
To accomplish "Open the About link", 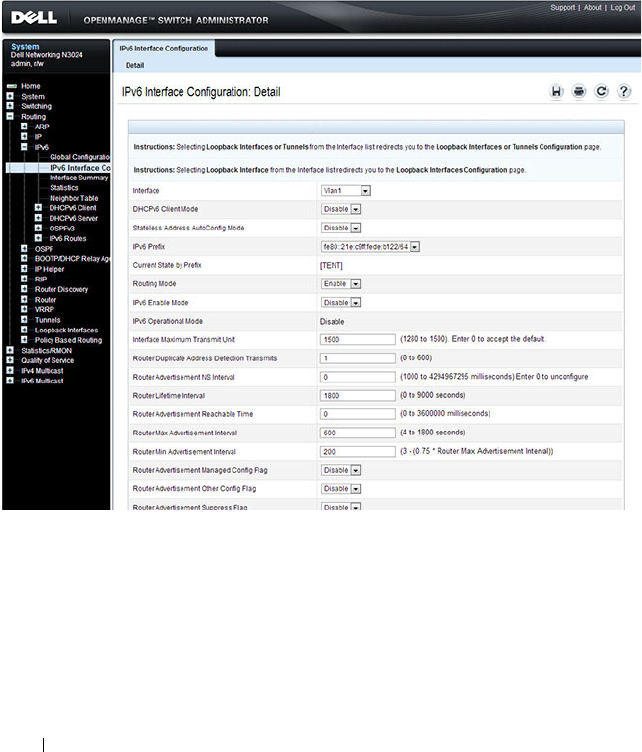I will point(593,8).
